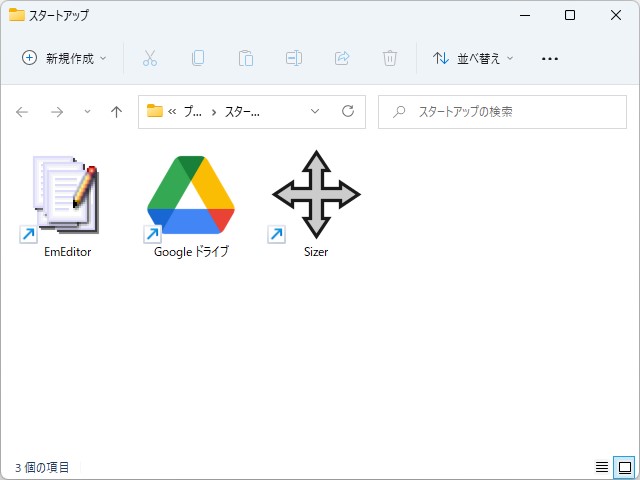
Task: Expand recent locations chevron
Action: point(87,111)
